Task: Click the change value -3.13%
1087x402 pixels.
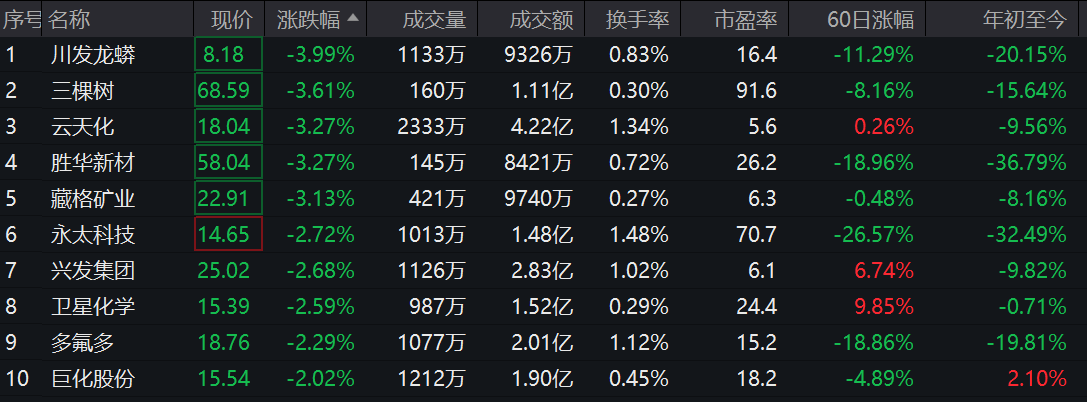Action: 320,199
